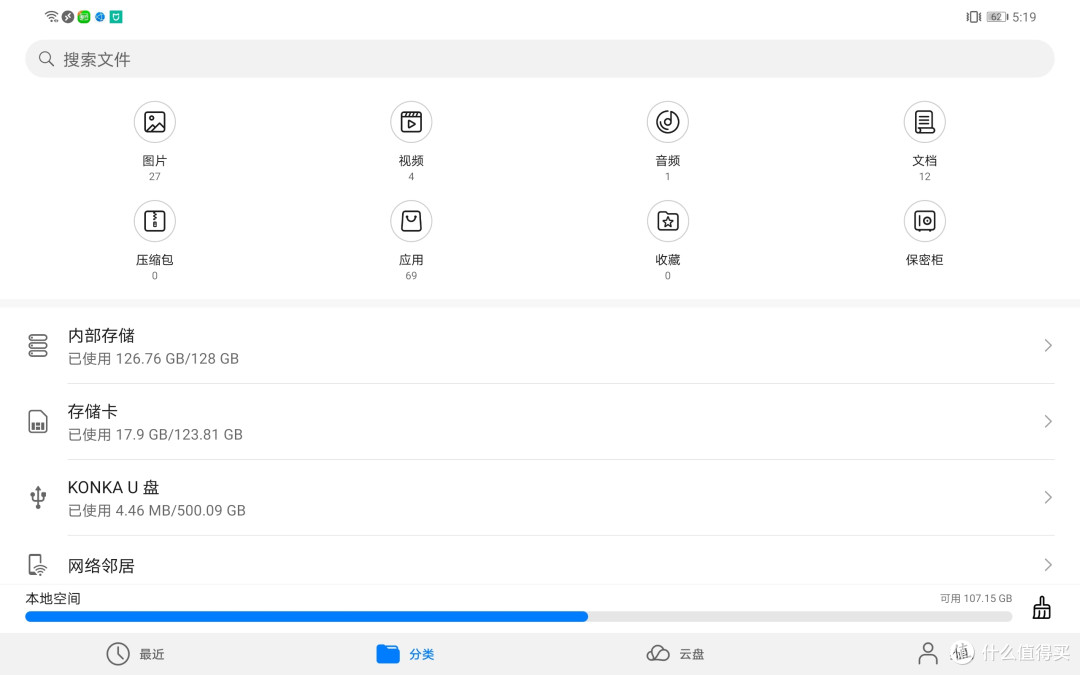
Task: Open the 压缩包 (Archives) category icon
Action: [x=154, y=221]
